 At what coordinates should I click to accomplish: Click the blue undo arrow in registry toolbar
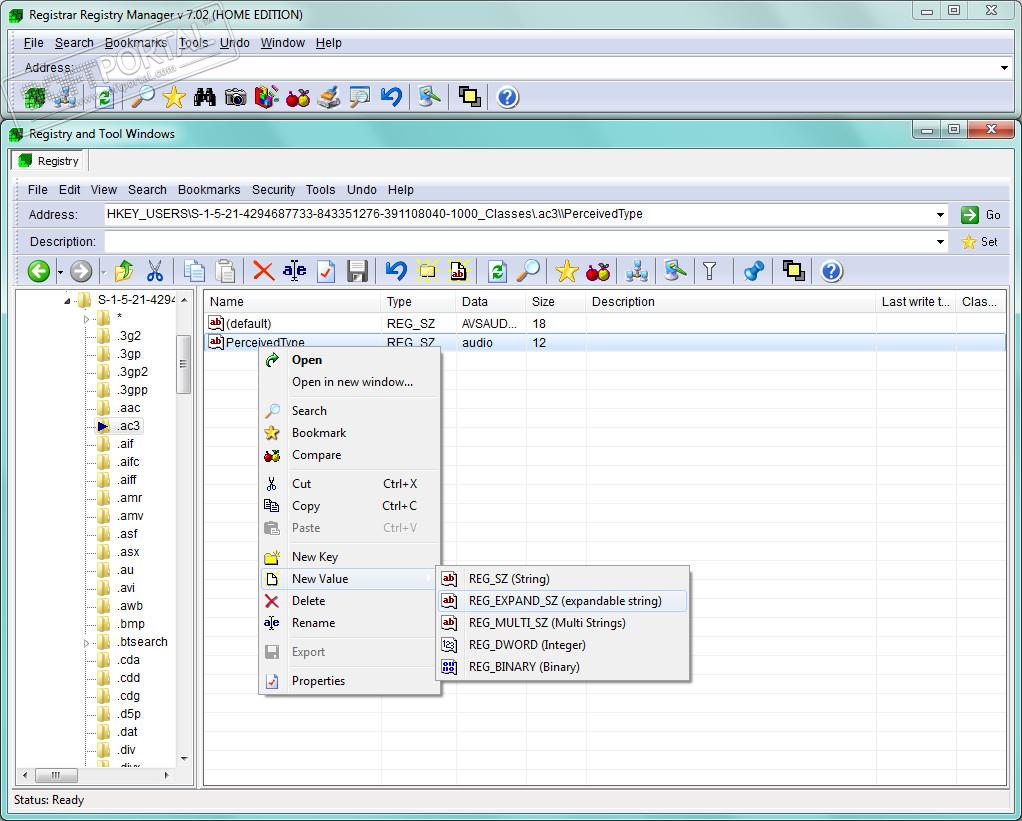[396, 271]
